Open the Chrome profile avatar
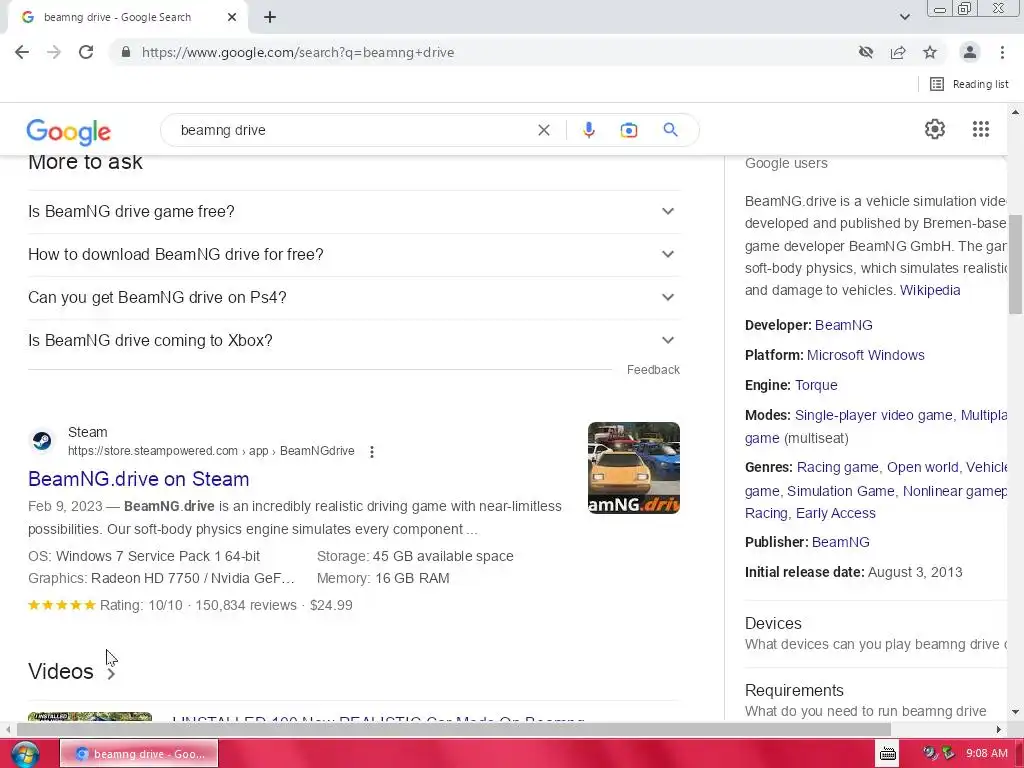The width and height of the screenshot is (1024, 768). point(970,52)
